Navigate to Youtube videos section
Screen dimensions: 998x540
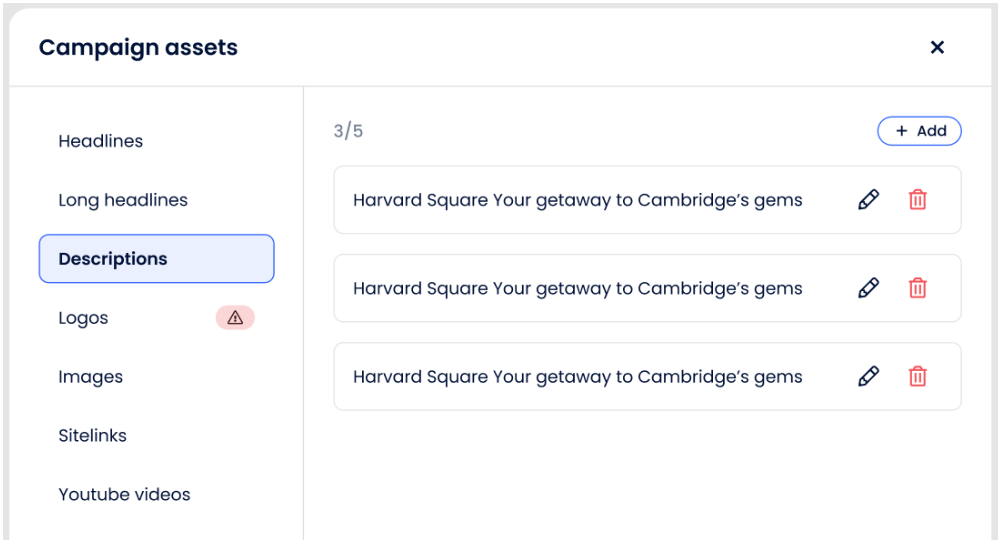click(x=124, y=495)
